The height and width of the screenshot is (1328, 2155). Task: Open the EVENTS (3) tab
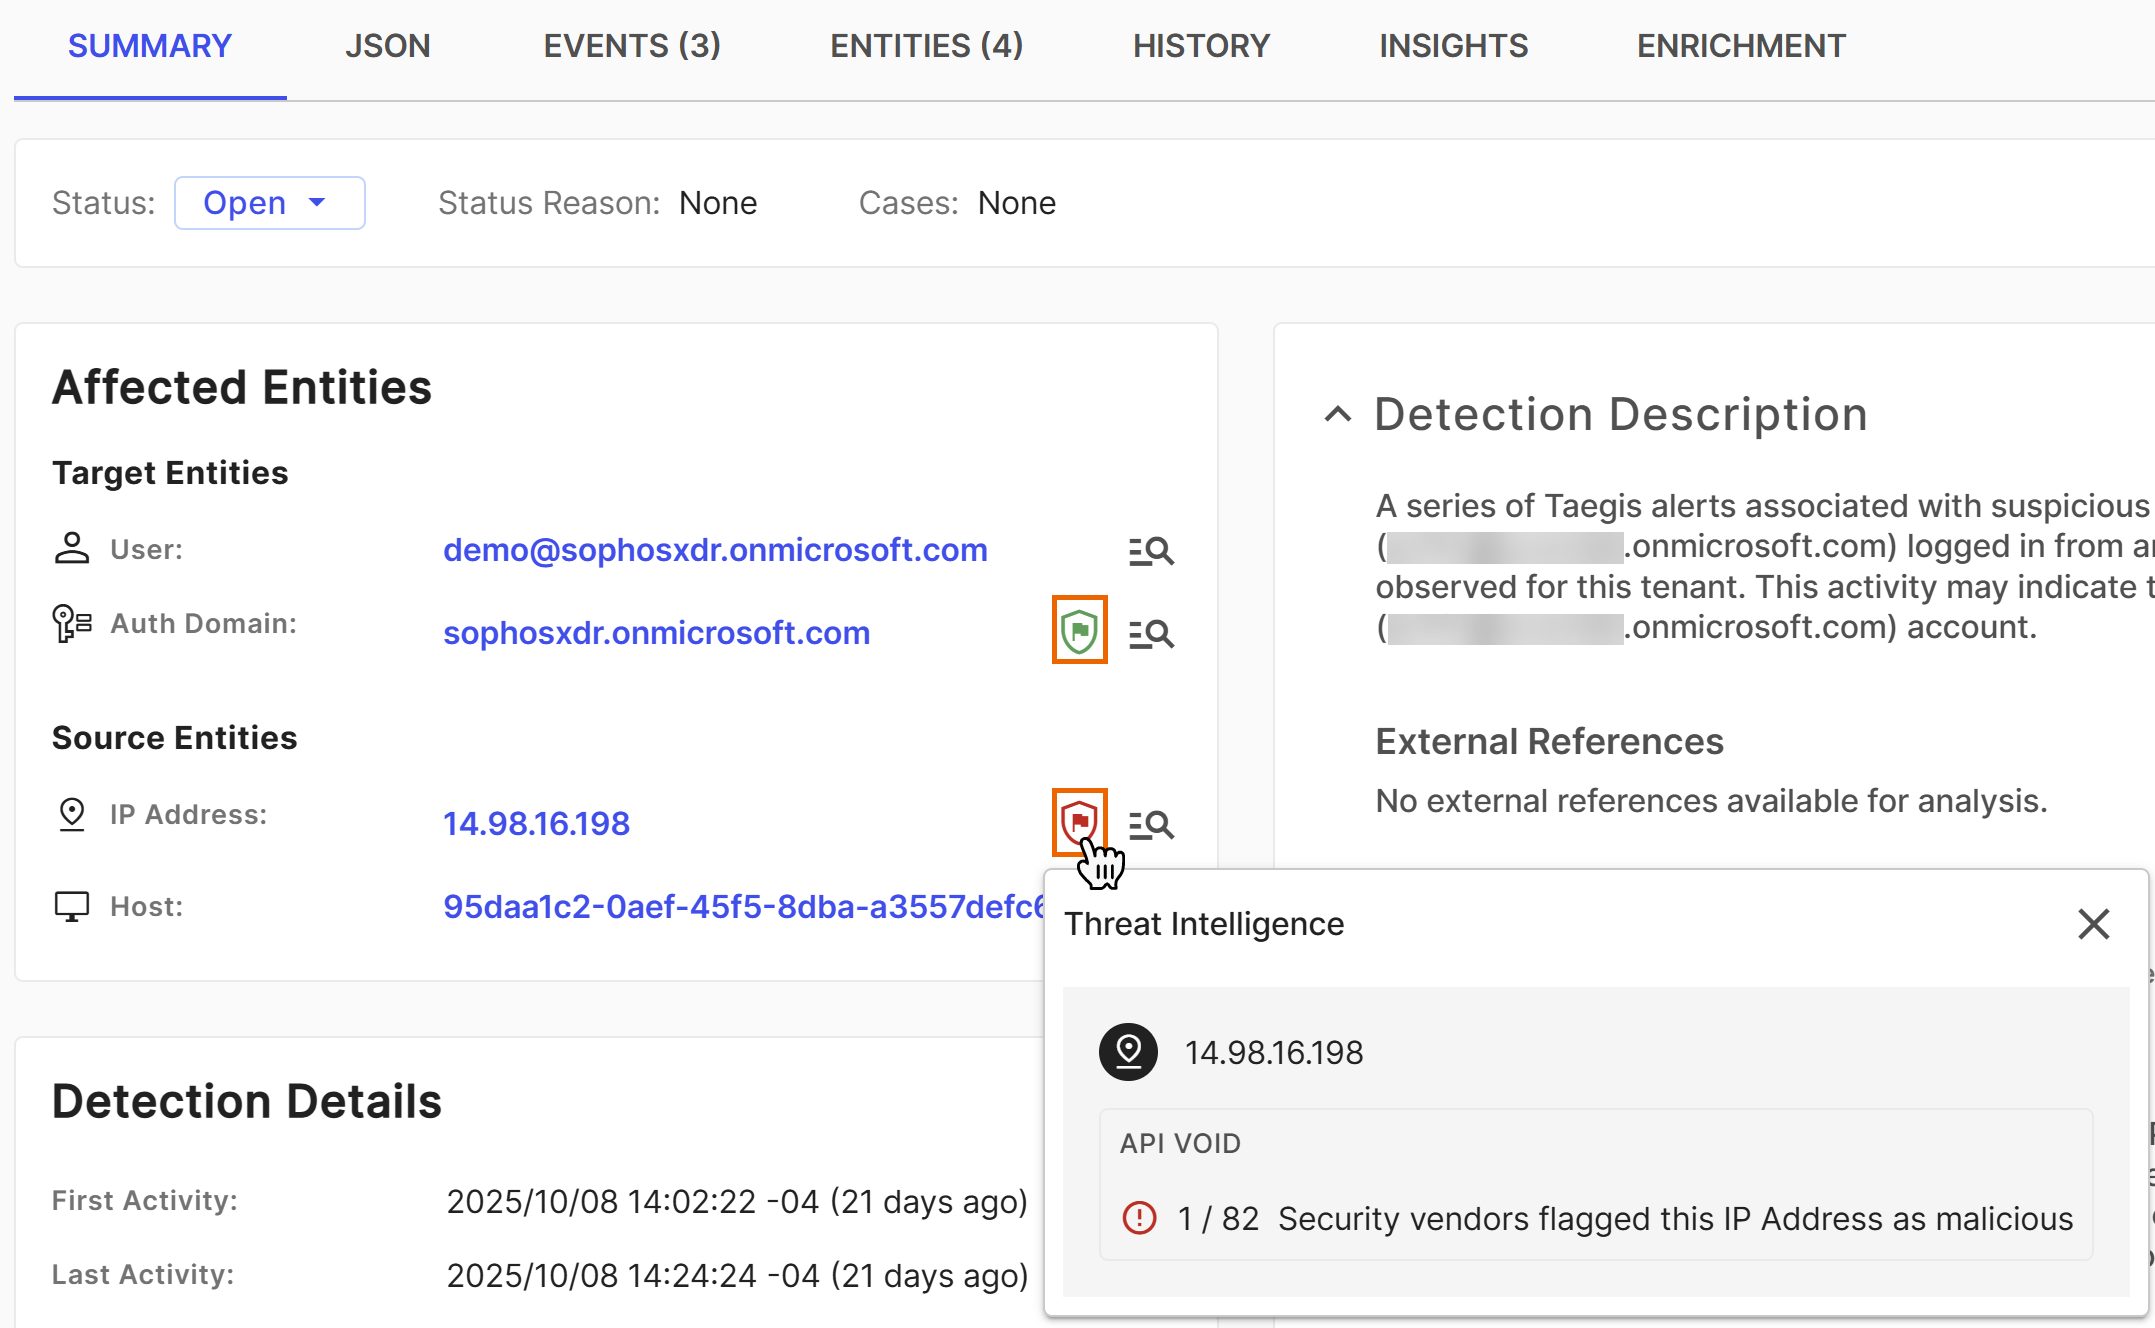coord(632,46)
